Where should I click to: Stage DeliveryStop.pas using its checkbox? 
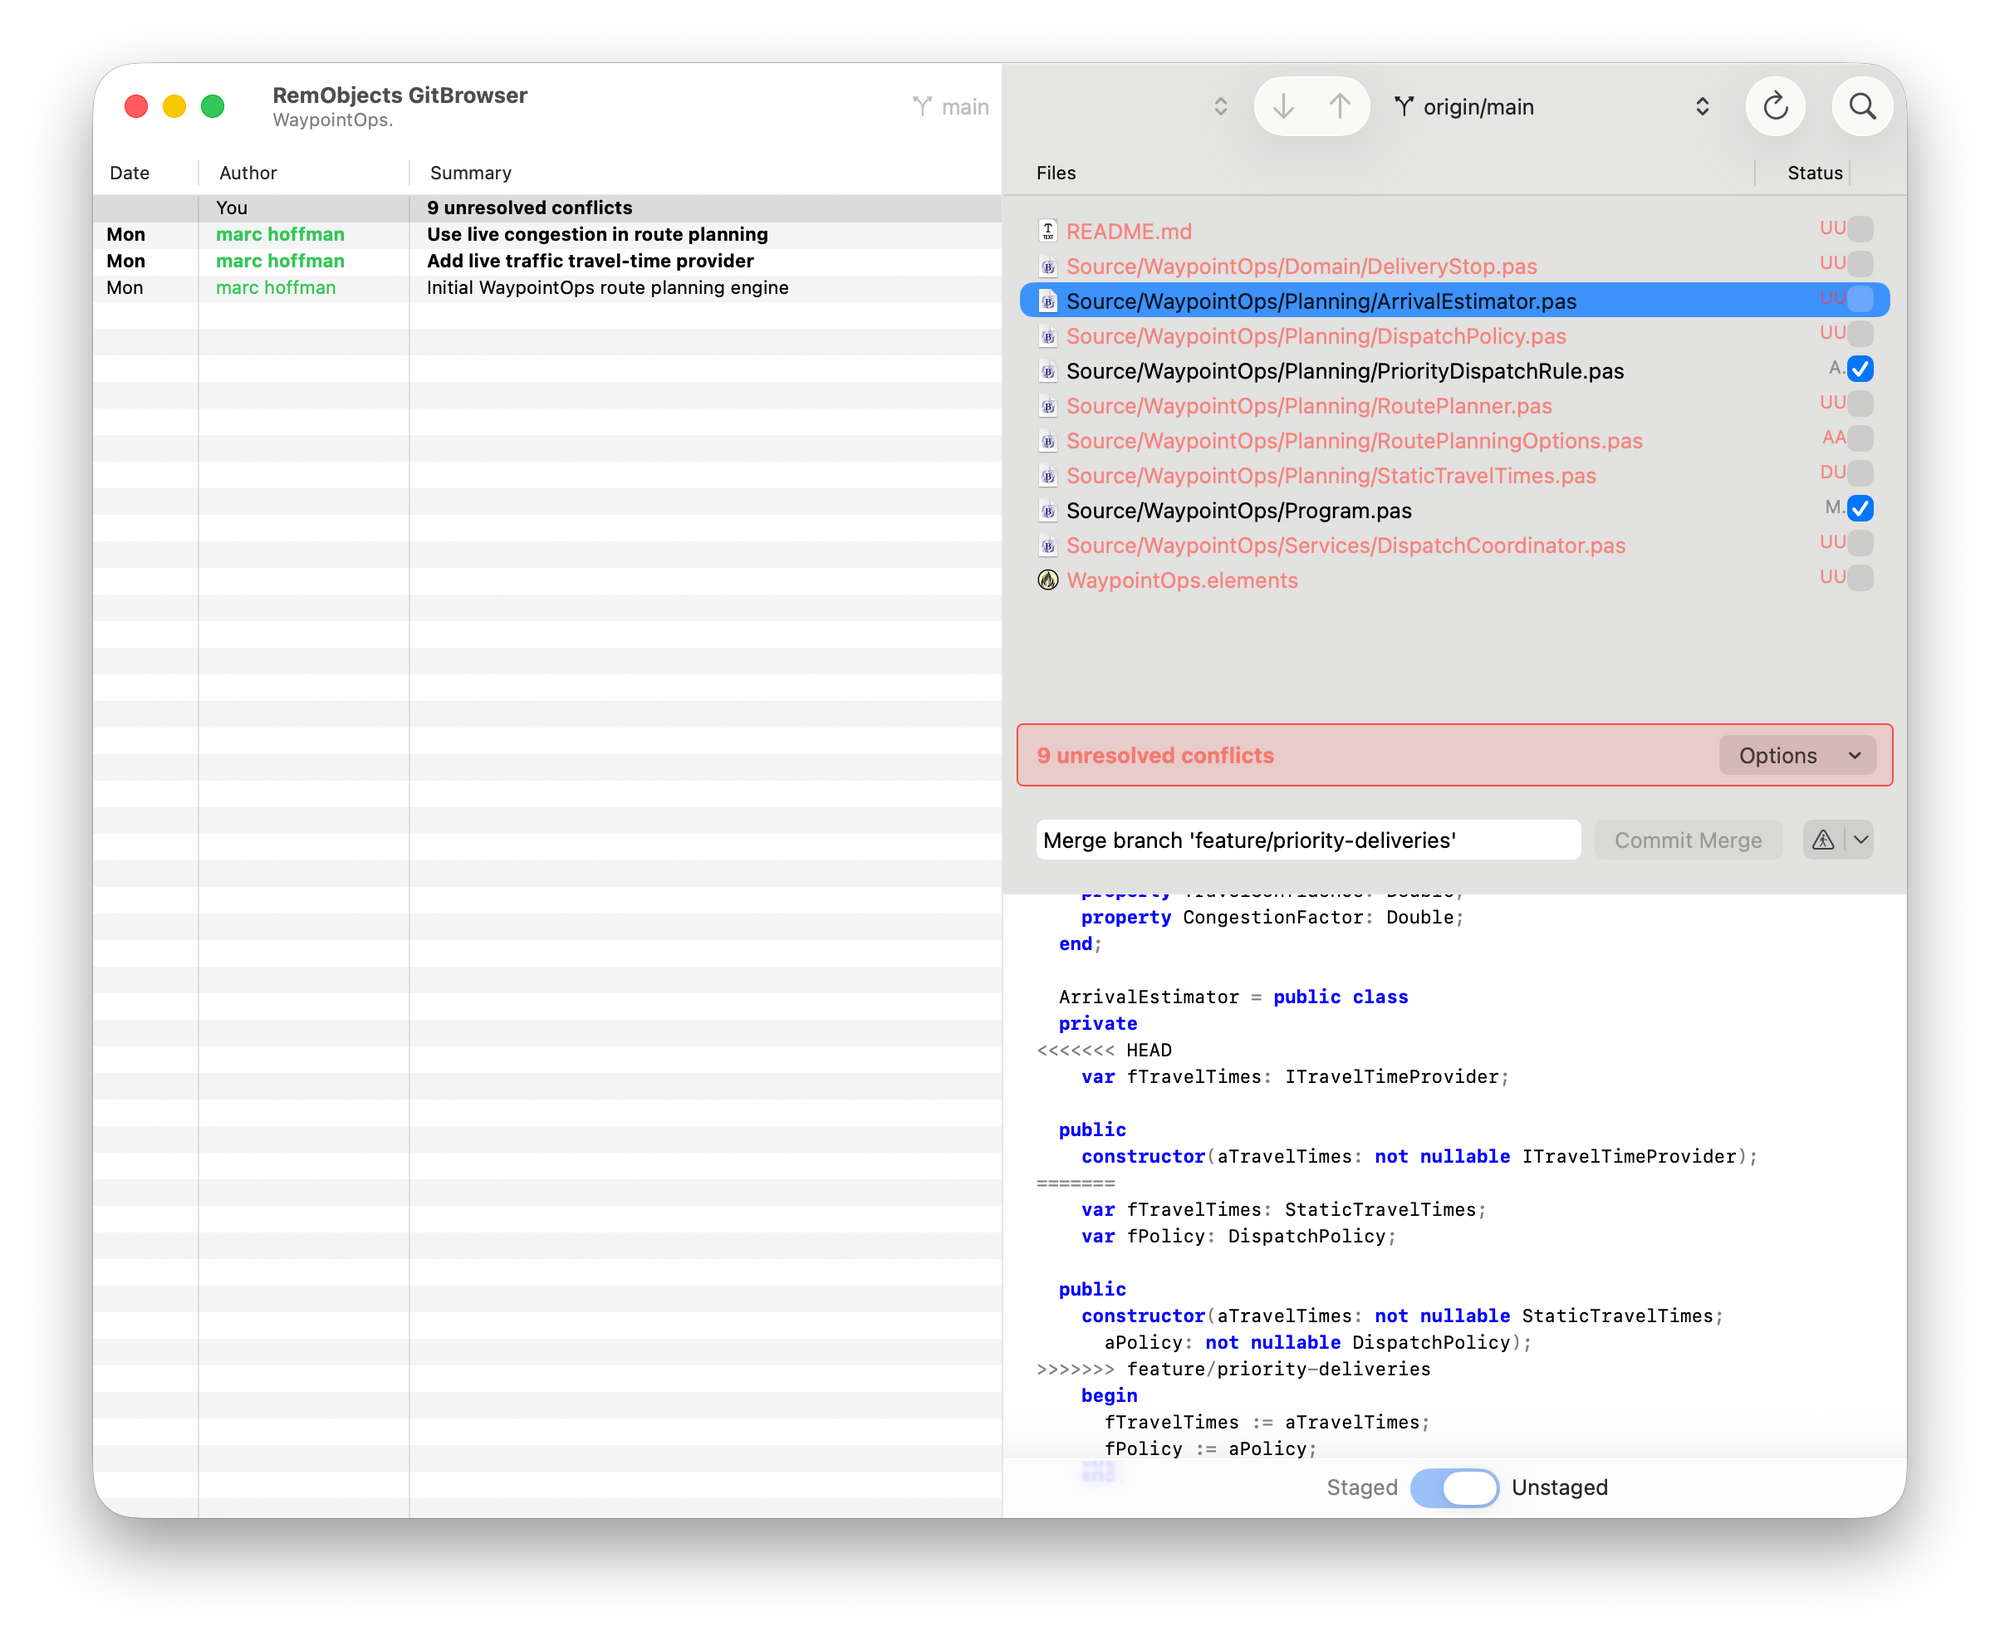coord(1860,264)
